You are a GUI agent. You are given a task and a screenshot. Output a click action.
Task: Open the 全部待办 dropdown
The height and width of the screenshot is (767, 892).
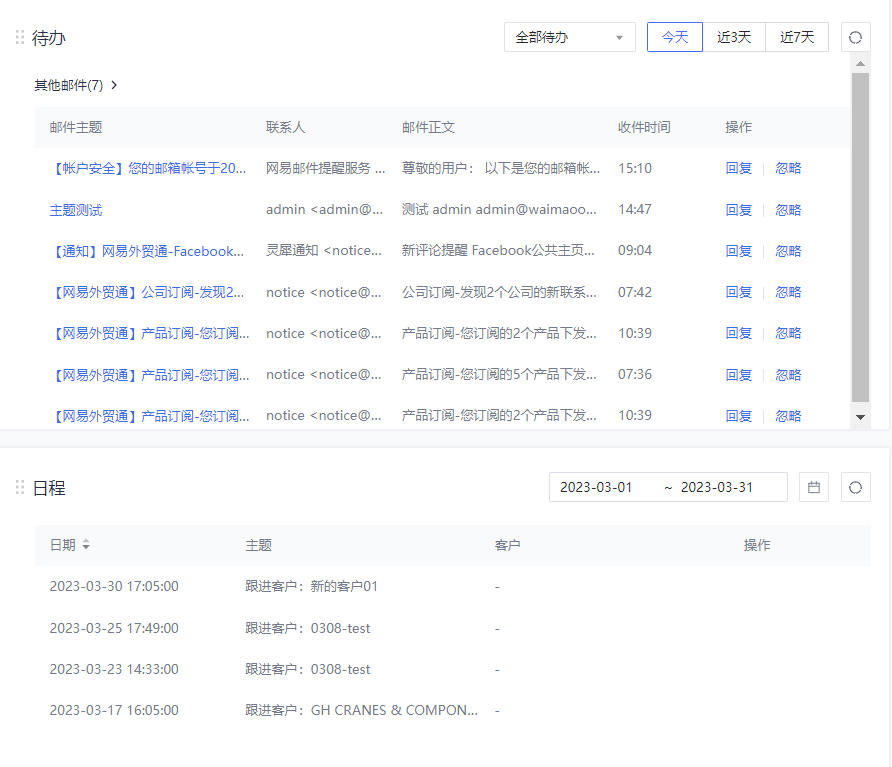click(569, 38)
